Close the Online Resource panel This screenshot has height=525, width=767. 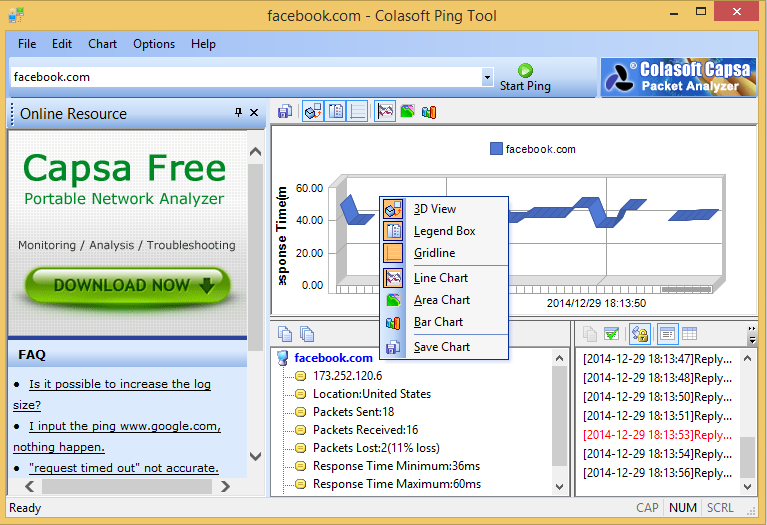pyautogui.click(x=254, y=113)
